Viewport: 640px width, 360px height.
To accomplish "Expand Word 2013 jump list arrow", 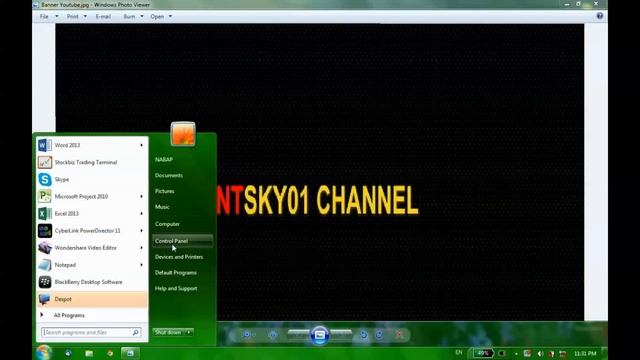I will pos(142,145).
